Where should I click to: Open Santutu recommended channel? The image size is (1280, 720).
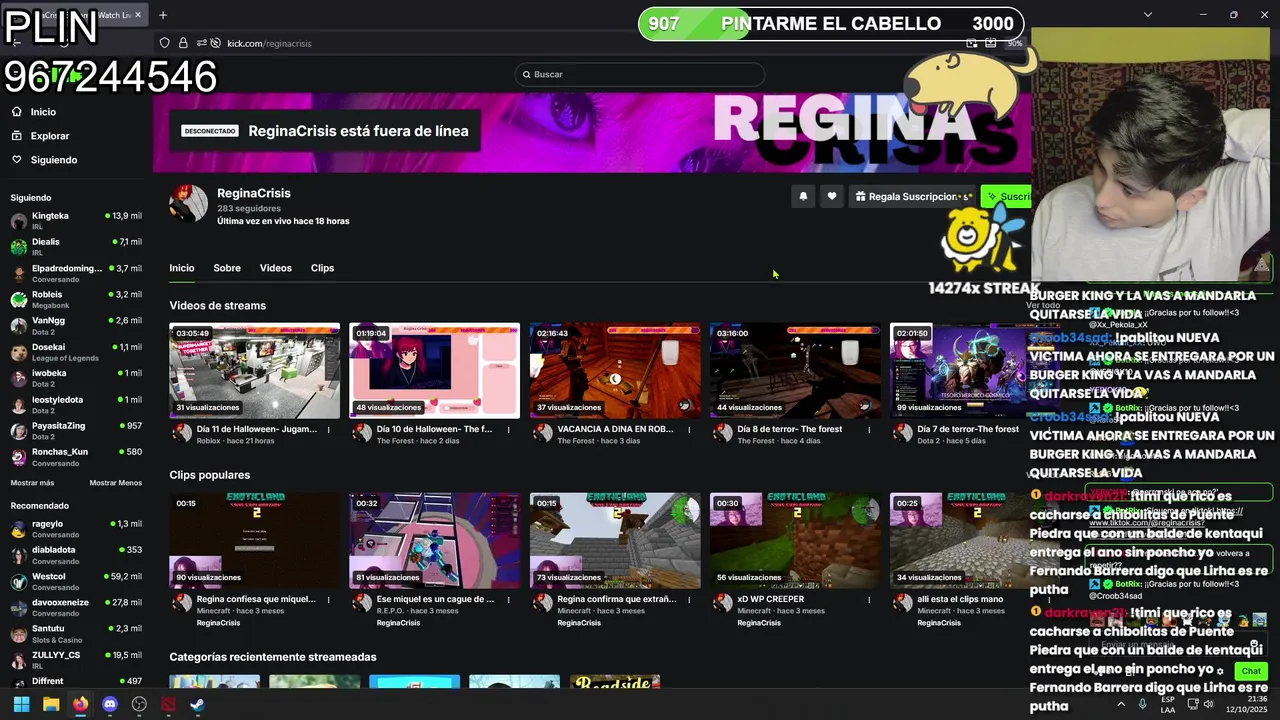coord(76,633)
